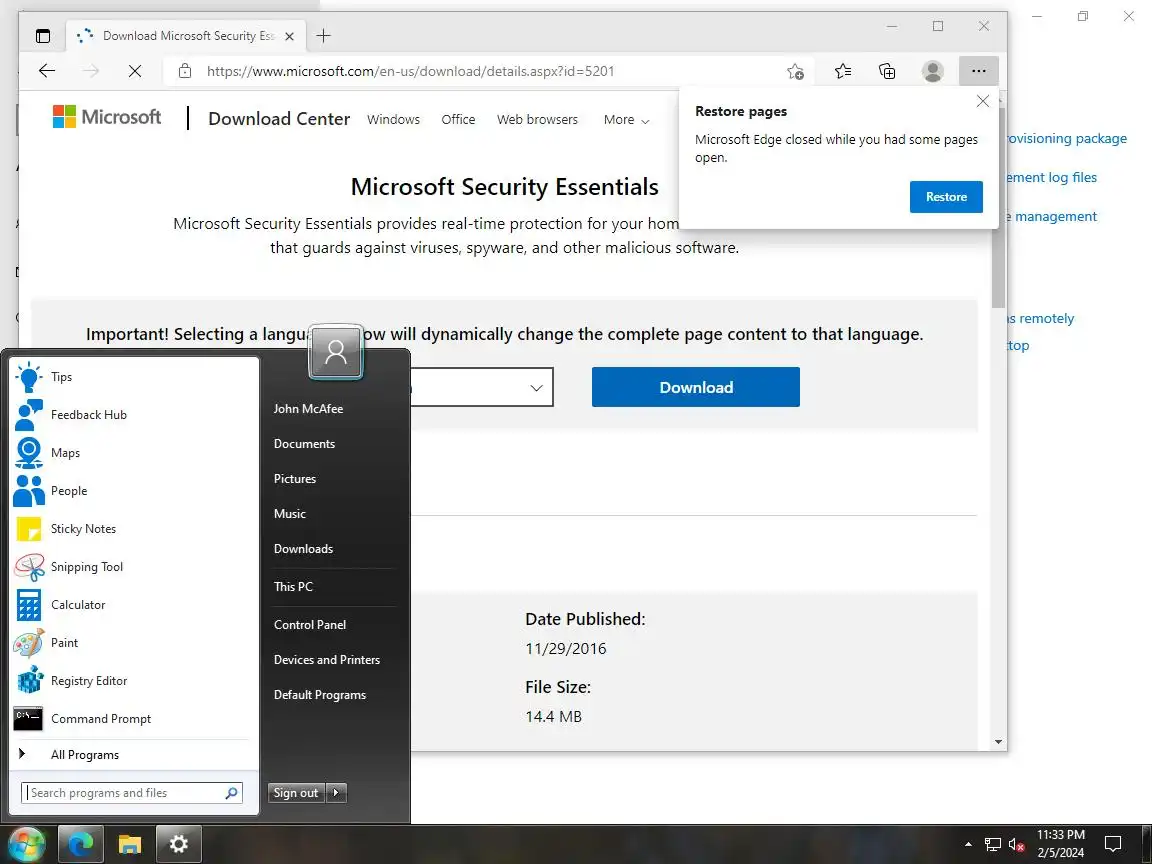Close the Restore pages popup
Screen dimensions: 1152x864
983,101
